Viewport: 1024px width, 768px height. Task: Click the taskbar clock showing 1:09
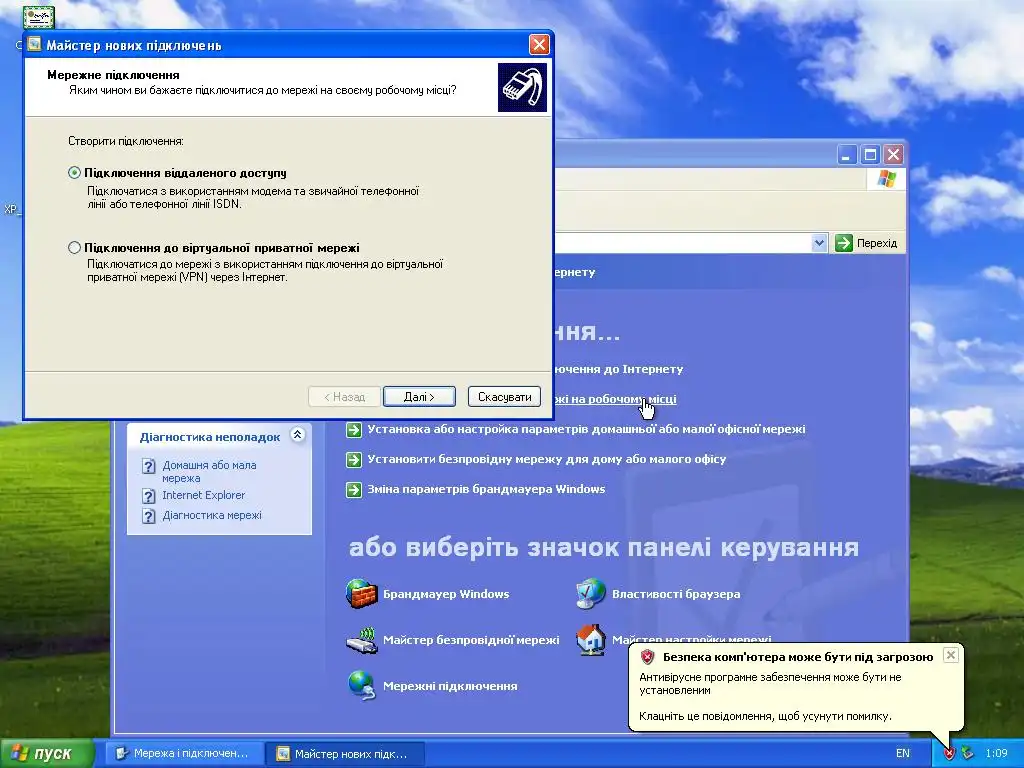(x=996, y=753)
